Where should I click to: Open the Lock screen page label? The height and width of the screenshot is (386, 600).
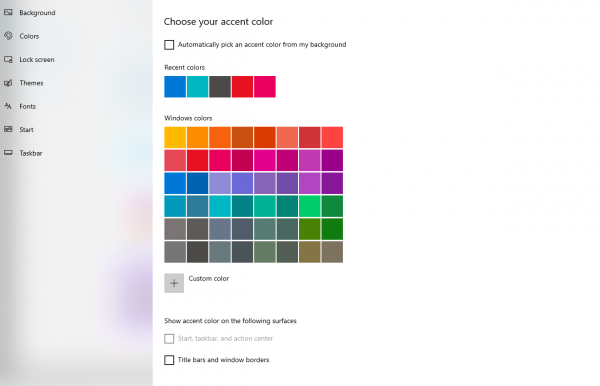37,60
